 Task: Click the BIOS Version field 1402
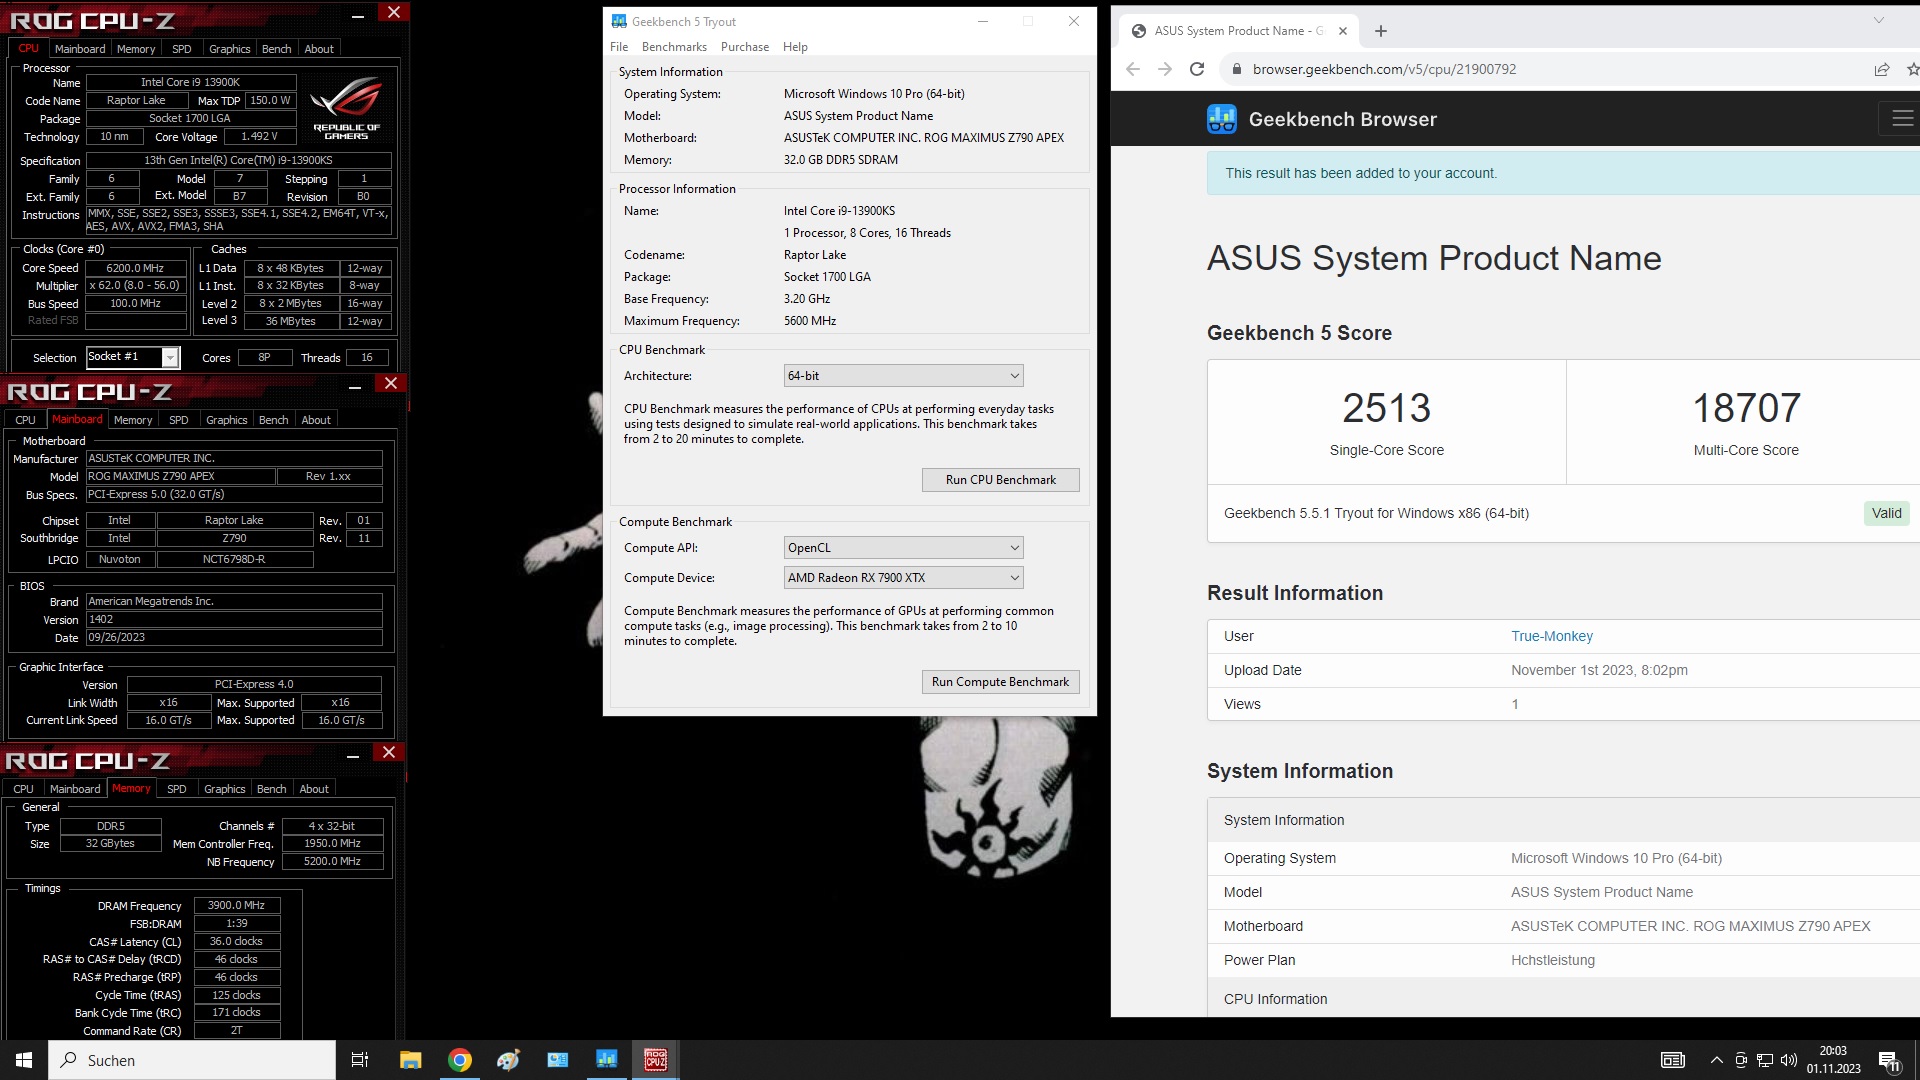(234, 620)
